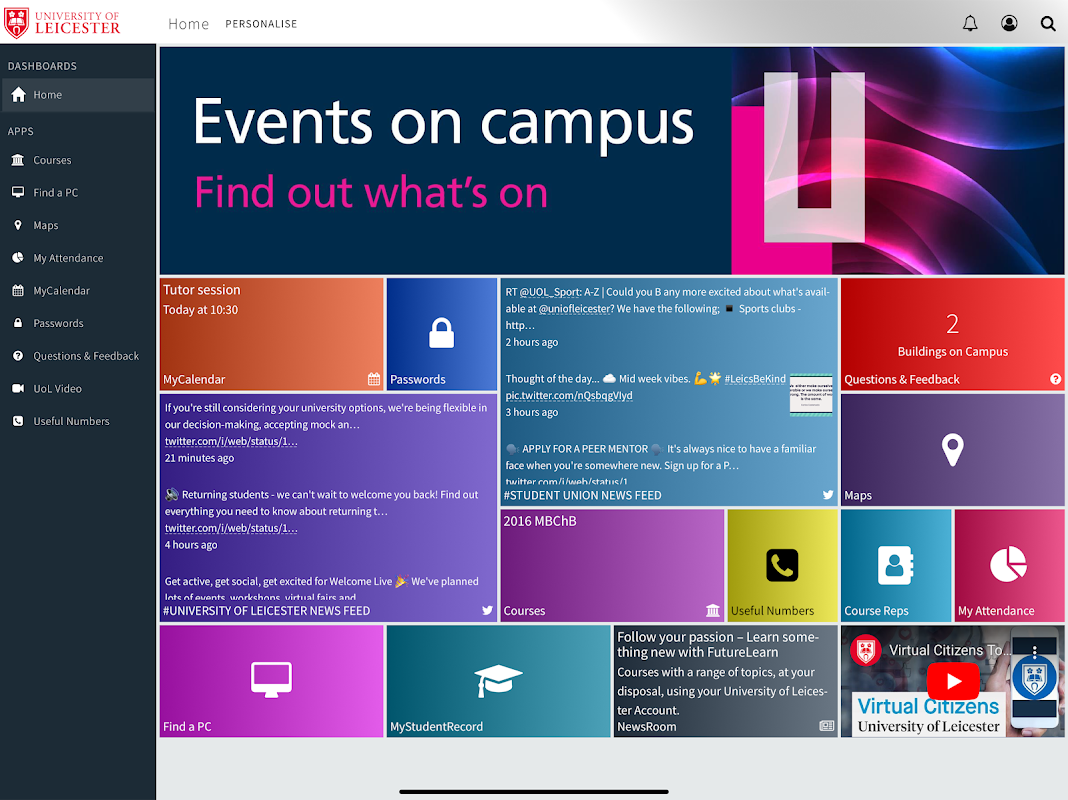Open the user profile icon

[x=1009, y=24]
